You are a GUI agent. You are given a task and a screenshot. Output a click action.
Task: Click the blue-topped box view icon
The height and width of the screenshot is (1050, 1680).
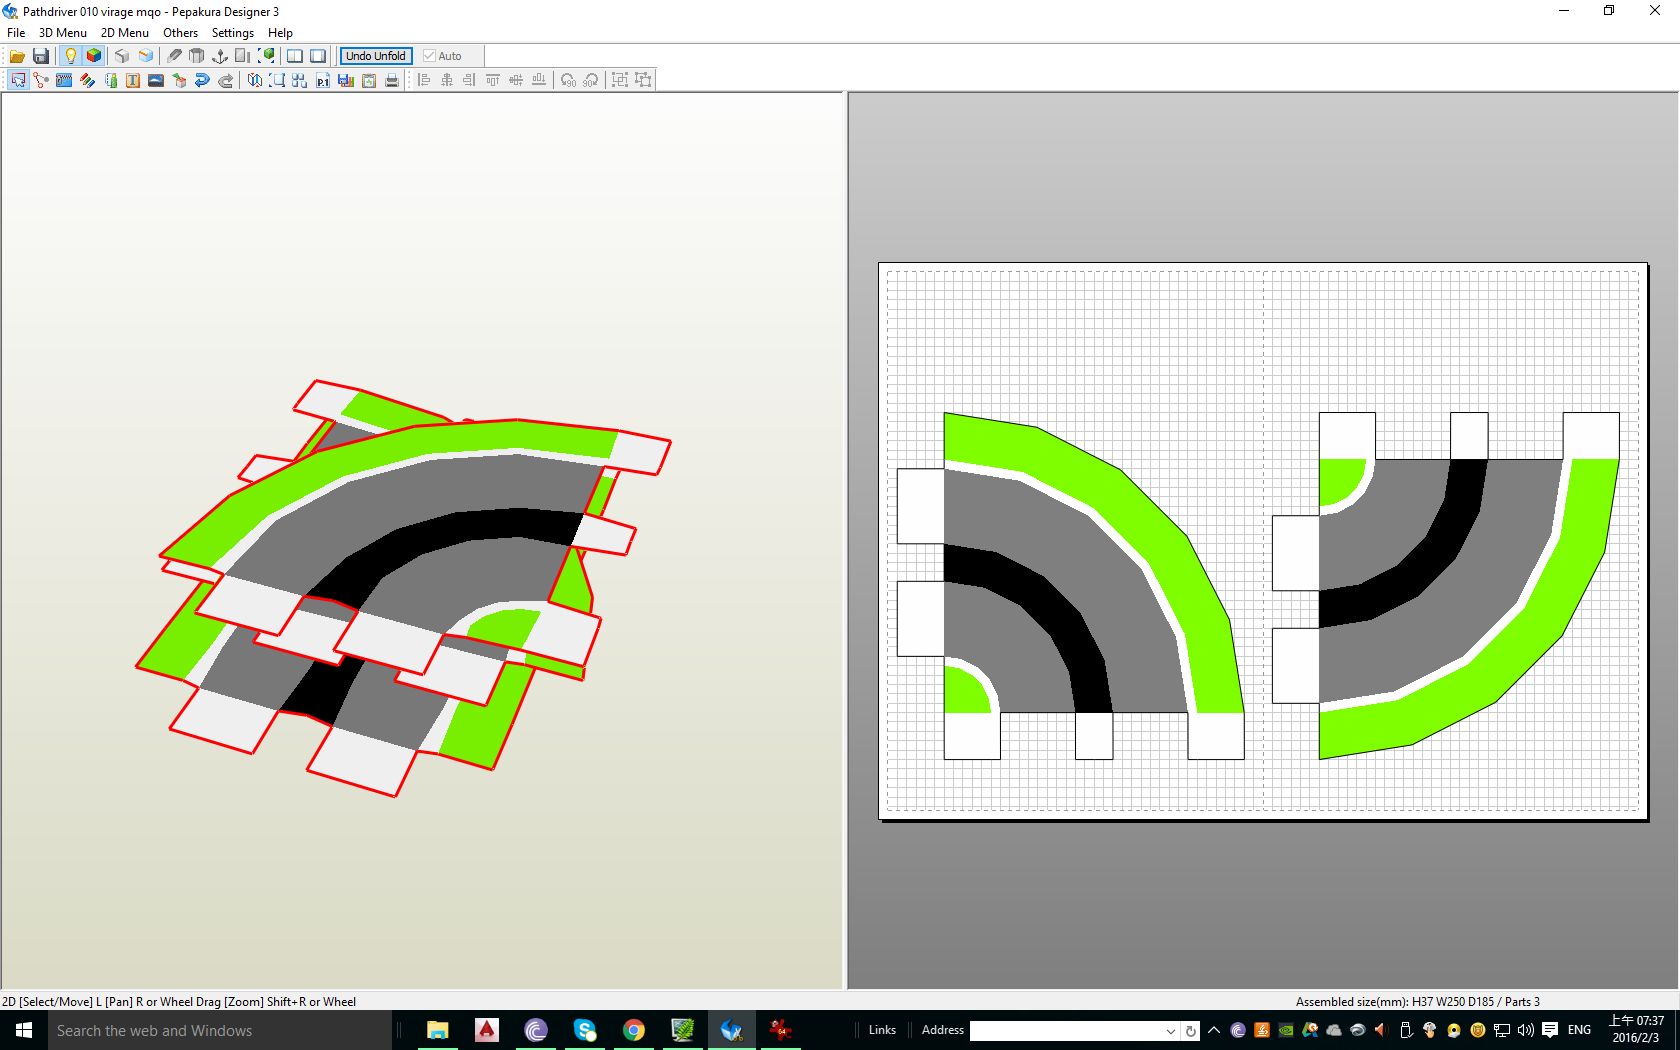coord(146,56)
